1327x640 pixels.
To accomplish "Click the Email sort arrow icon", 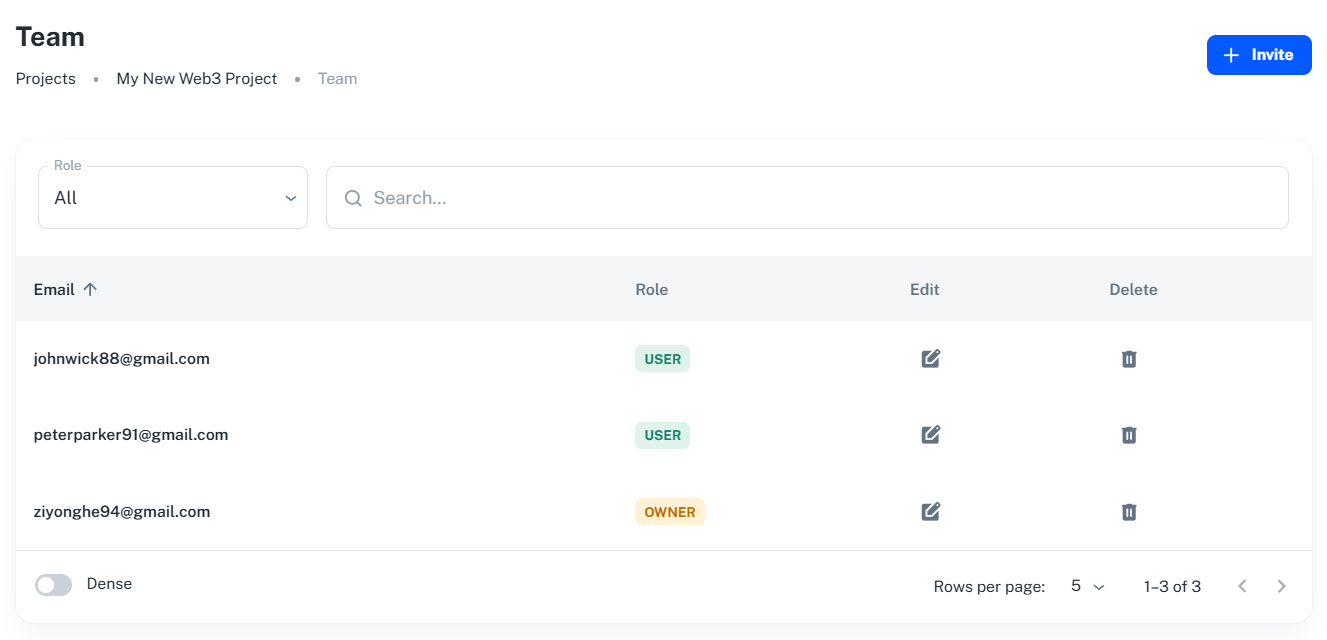I will (90, 289).
